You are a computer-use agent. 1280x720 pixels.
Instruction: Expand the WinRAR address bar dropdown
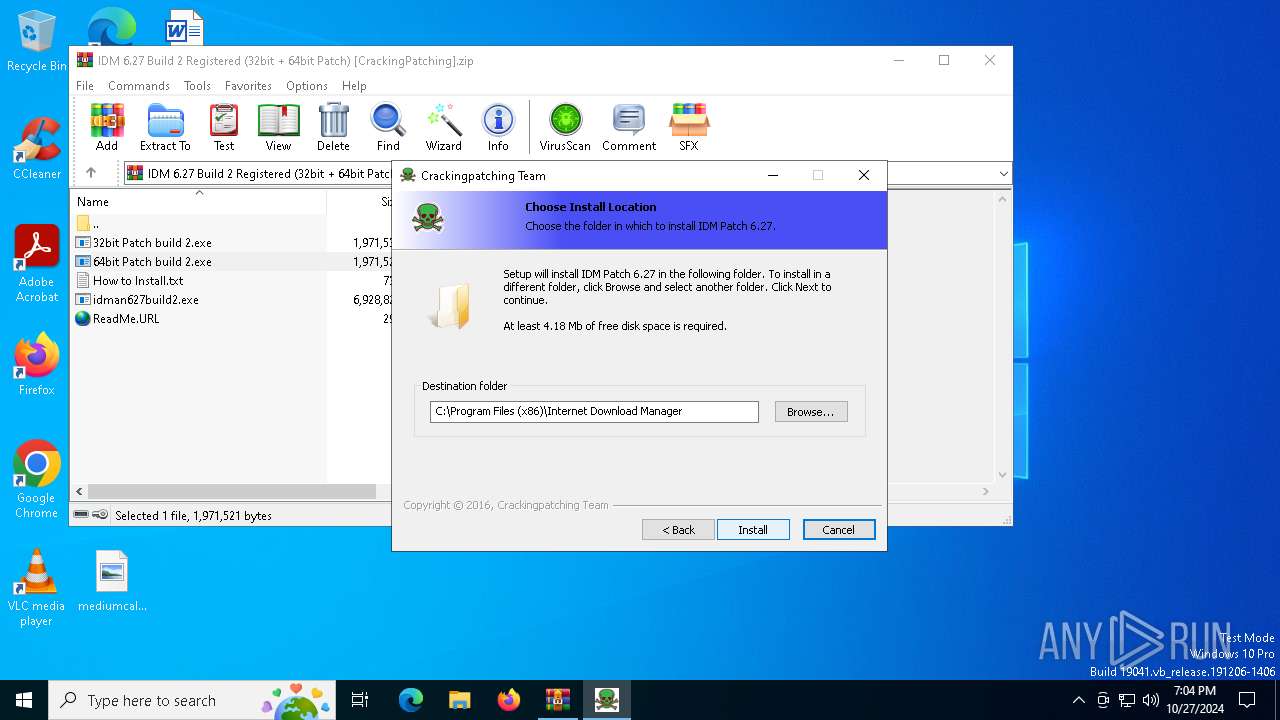point(1003,174)
